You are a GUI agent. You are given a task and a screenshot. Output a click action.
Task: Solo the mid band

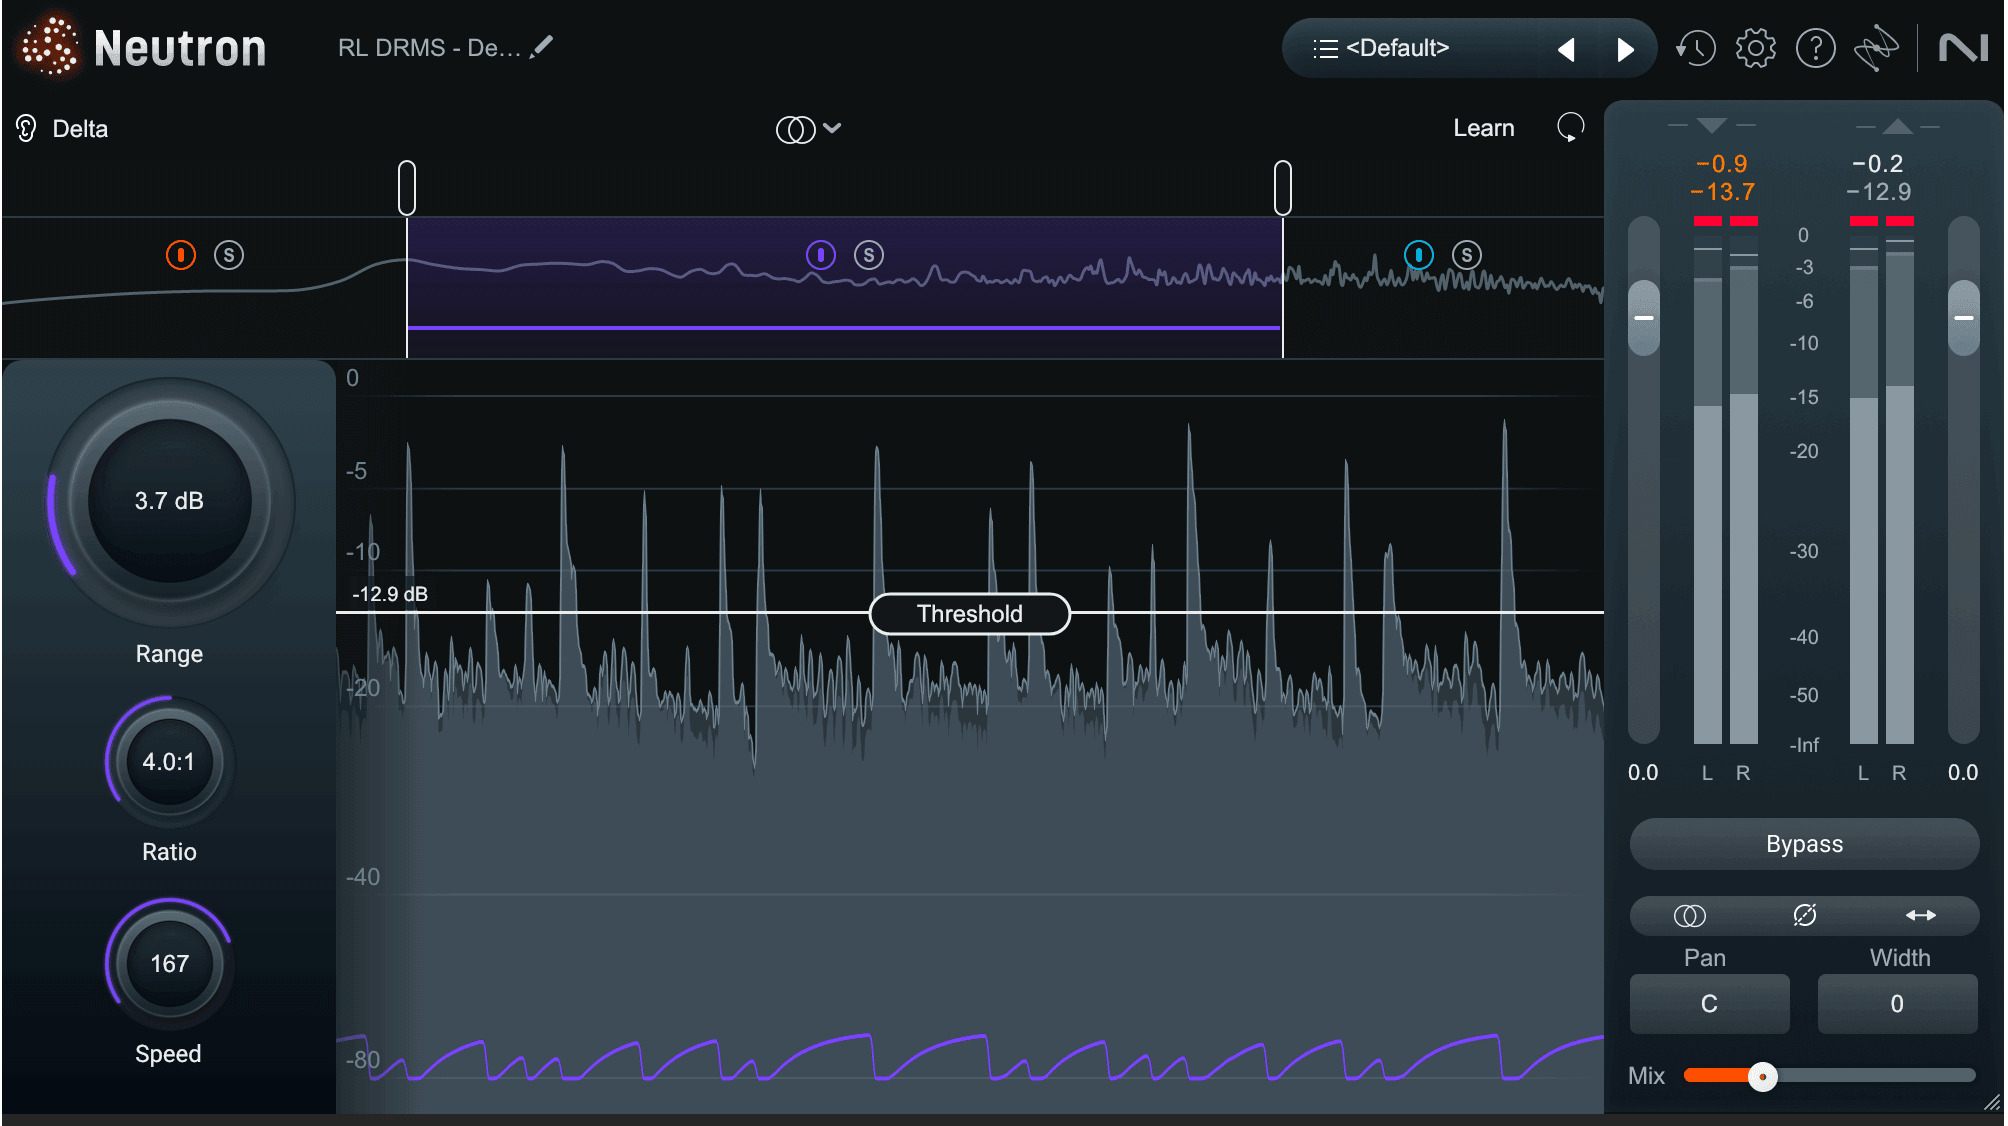(x=869, y=255)
